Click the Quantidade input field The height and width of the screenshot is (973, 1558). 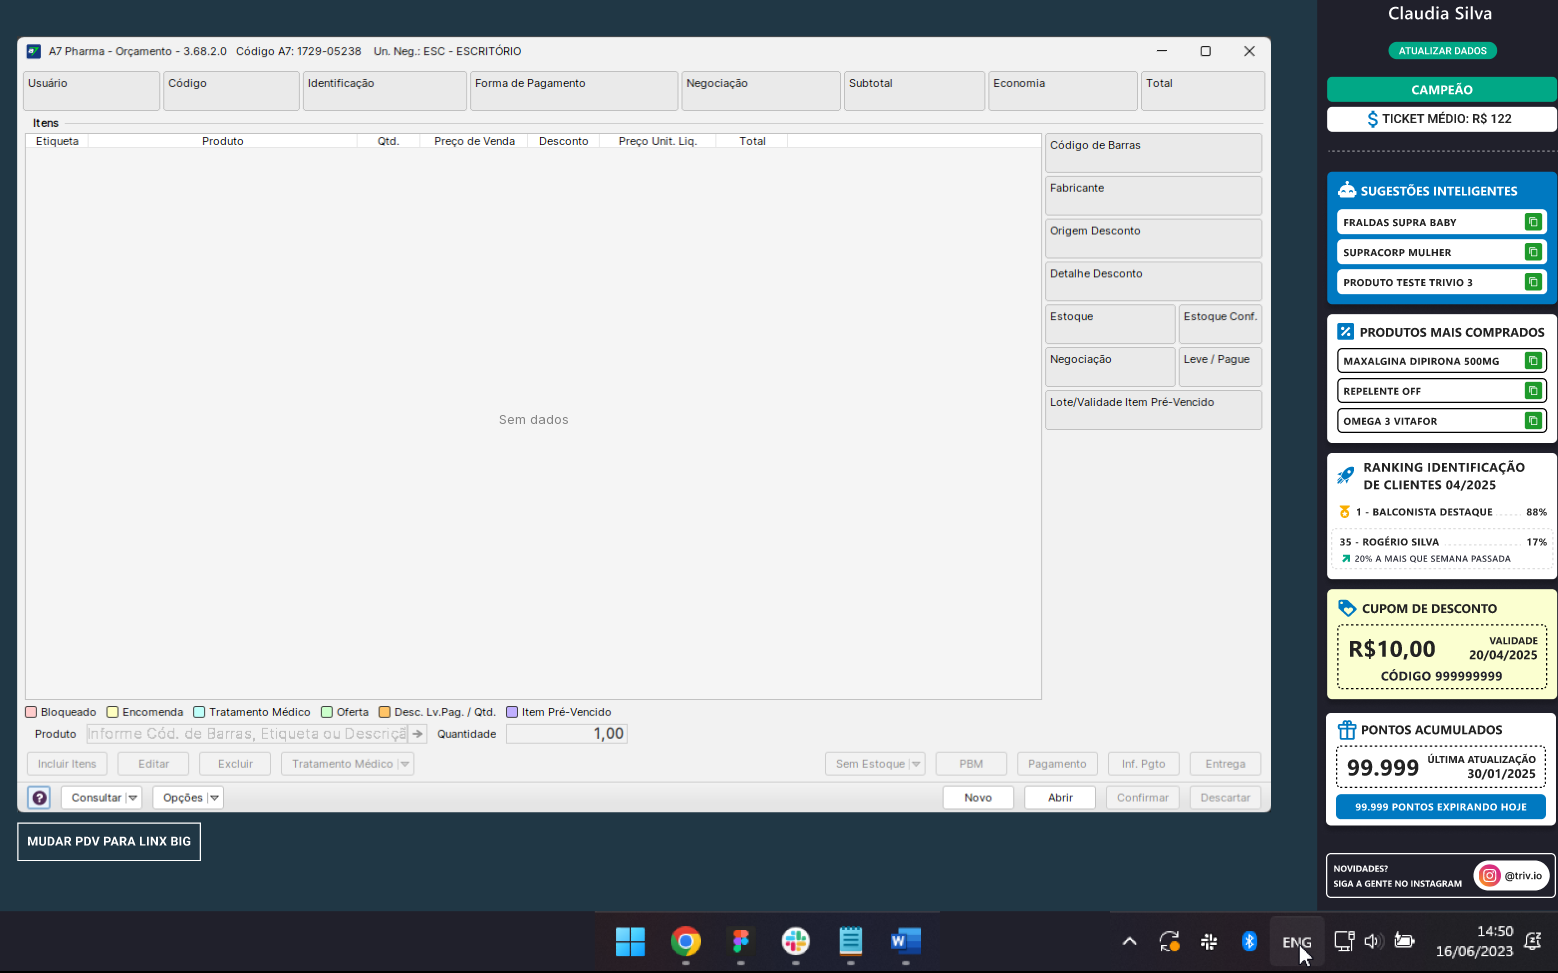click(567, 734)
